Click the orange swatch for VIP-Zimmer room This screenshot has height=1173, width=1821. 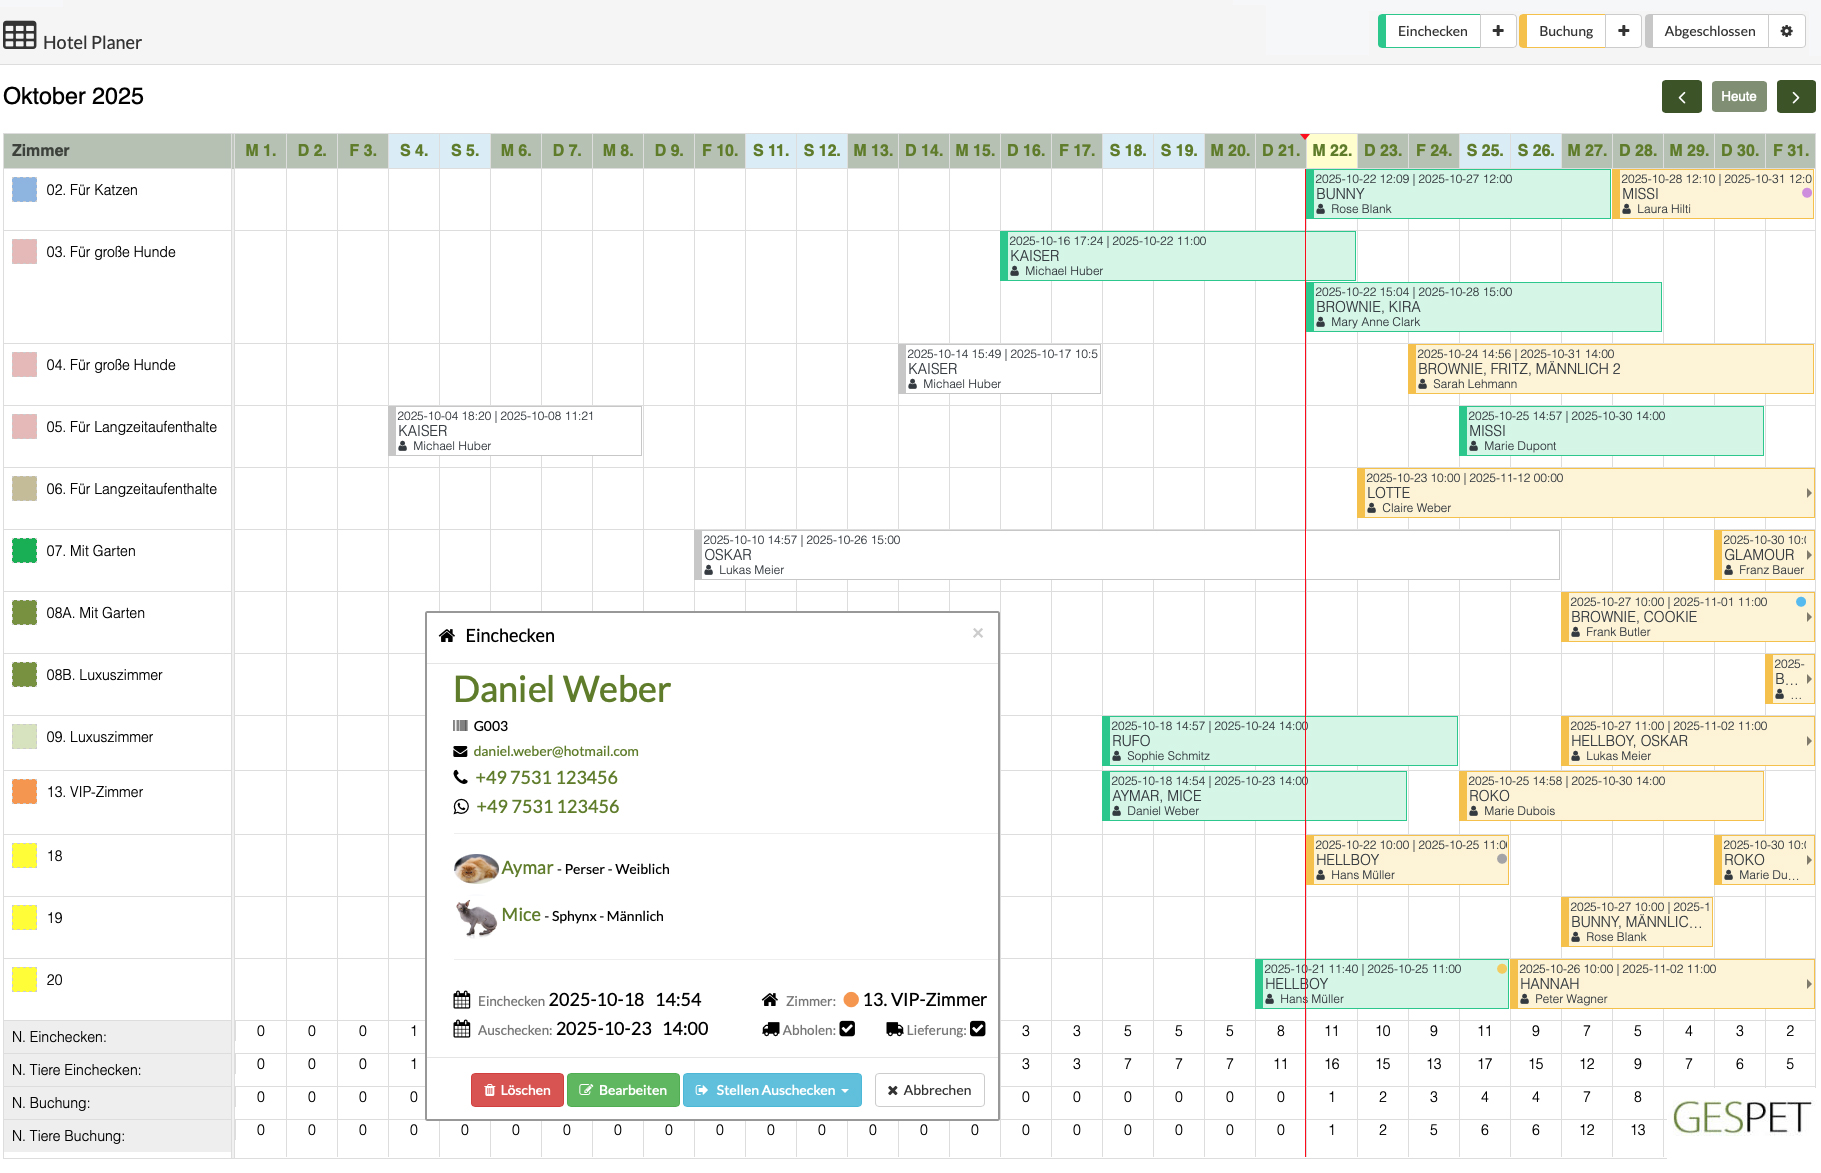coord(851,999)
